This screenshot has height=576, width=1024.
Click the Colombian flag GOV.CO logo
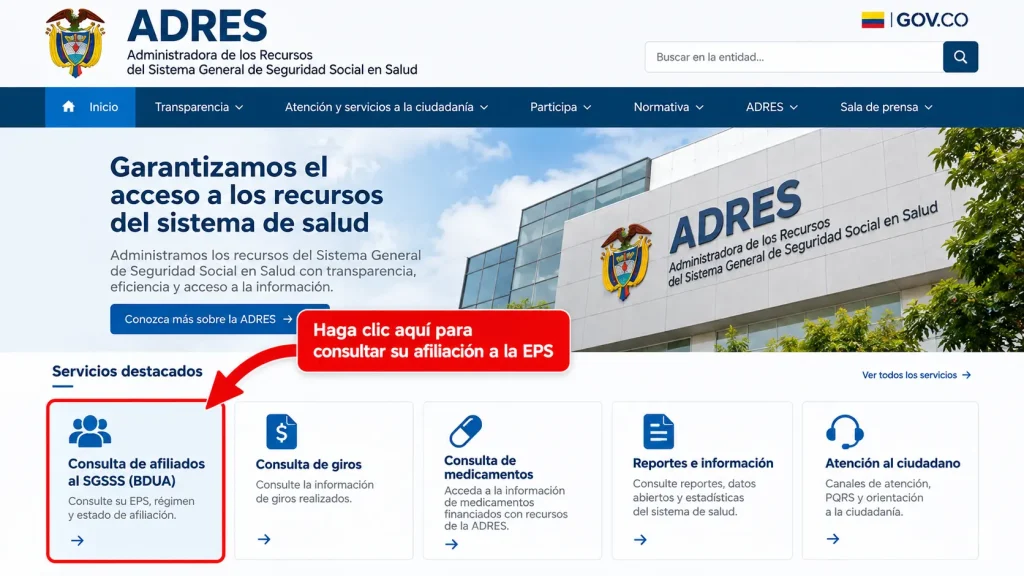click(x=914, y=20)
